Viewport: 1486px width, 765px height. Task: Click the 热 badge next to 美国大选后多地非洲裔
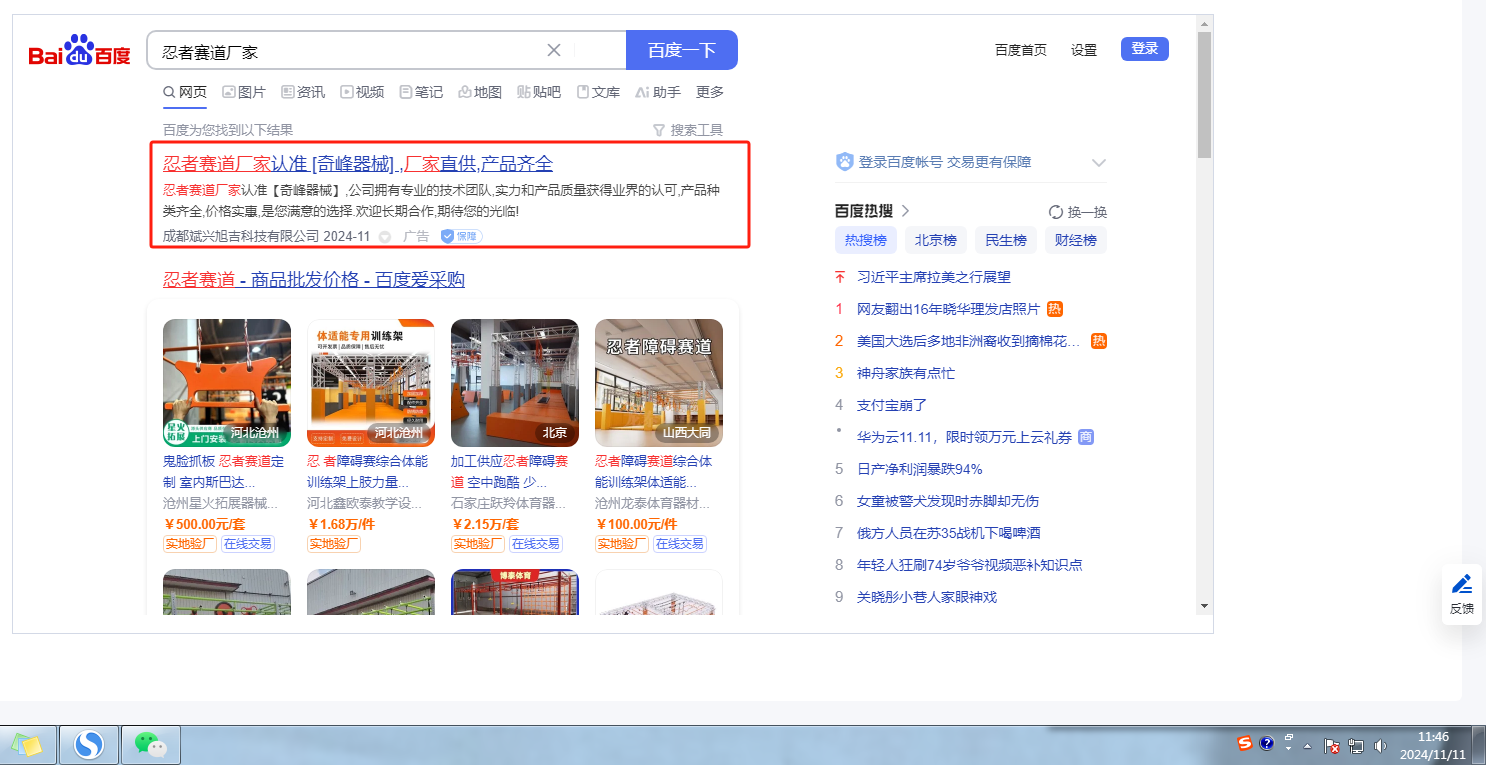click(1099, 341)
